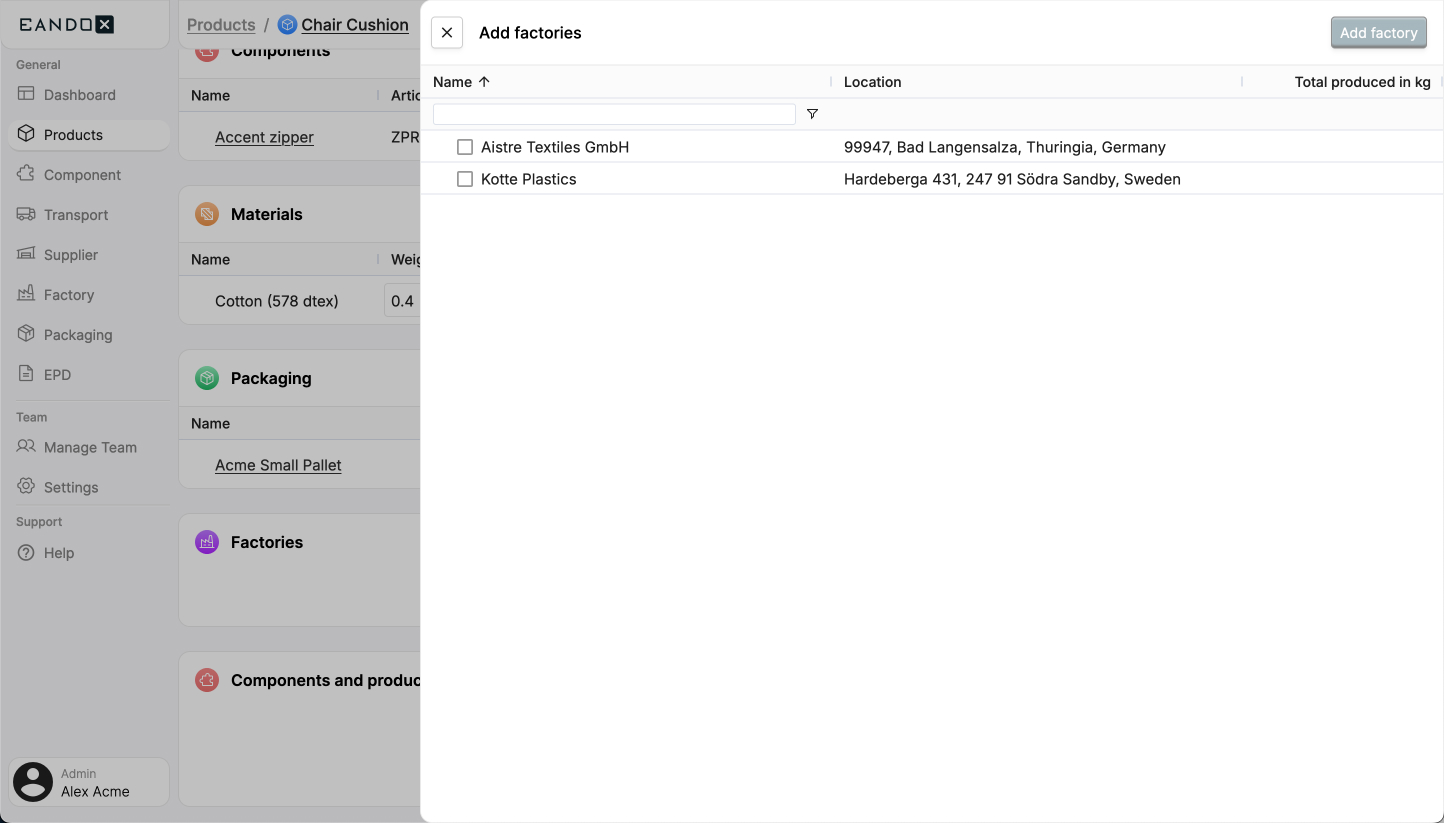
Task: Click the Help question mark icon
Action: pos(26,553)
